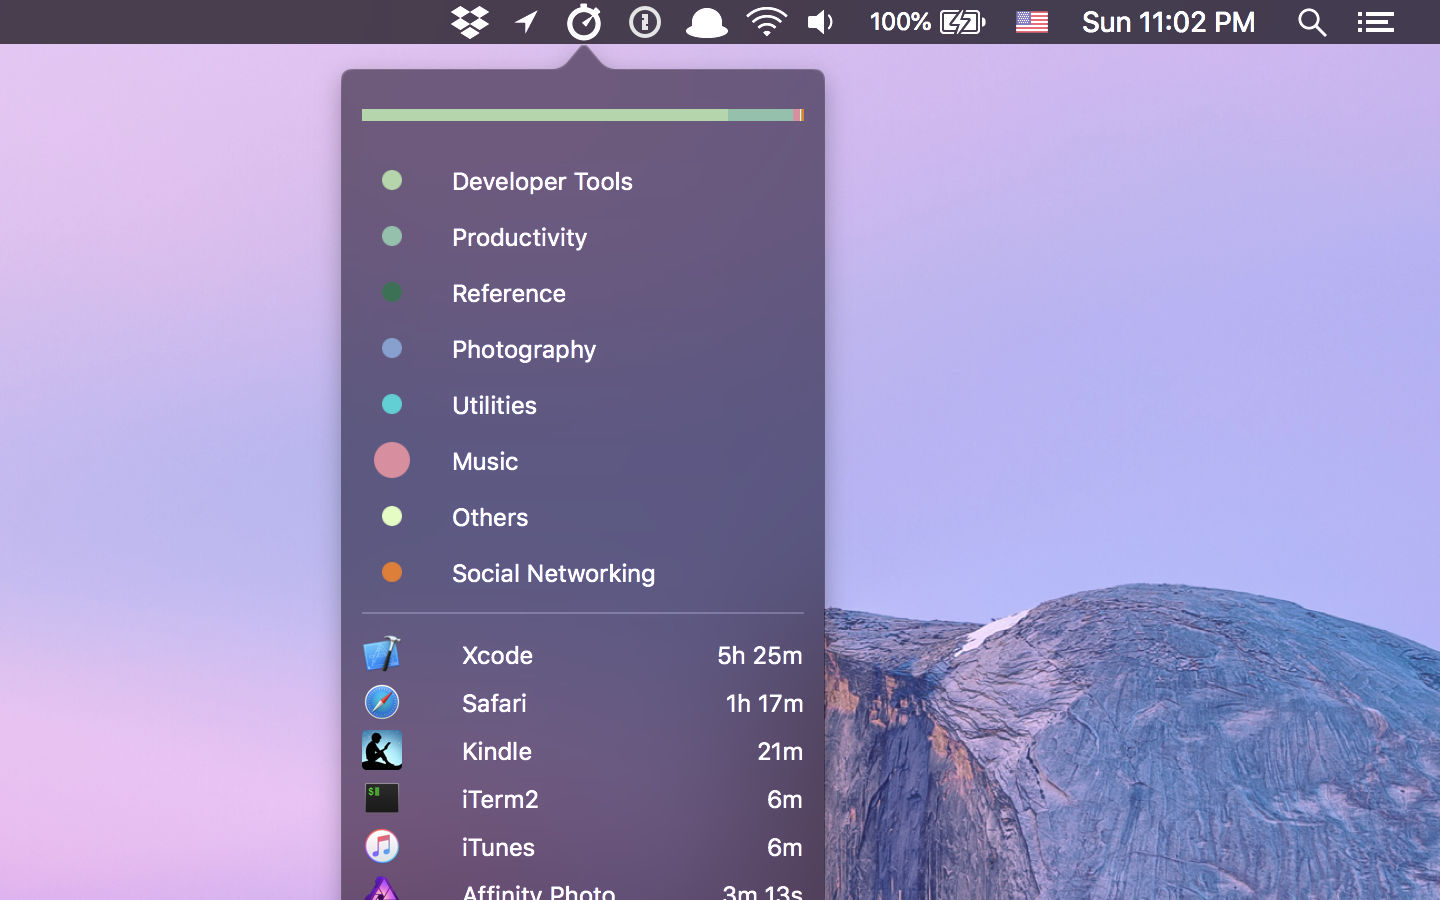Click iTerm2's 6m duration
This screenshot has width=1440, height=900.
(785, 799)
